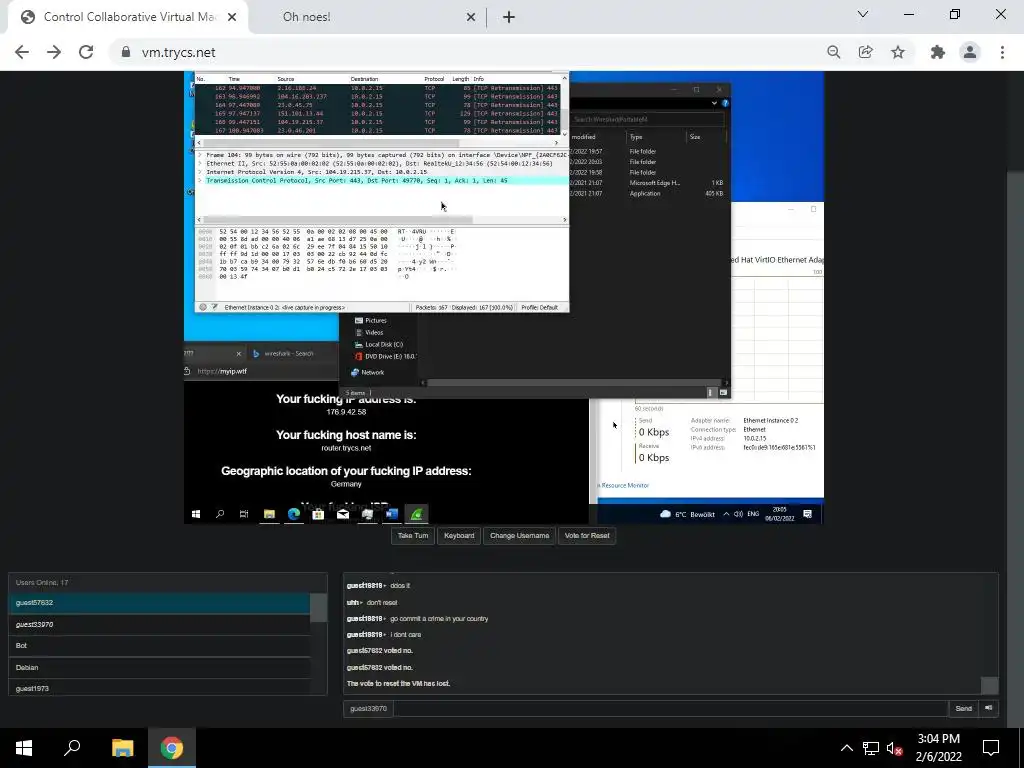
Task: Open File Explorer in VM taskbar
Action: point(269,514)
